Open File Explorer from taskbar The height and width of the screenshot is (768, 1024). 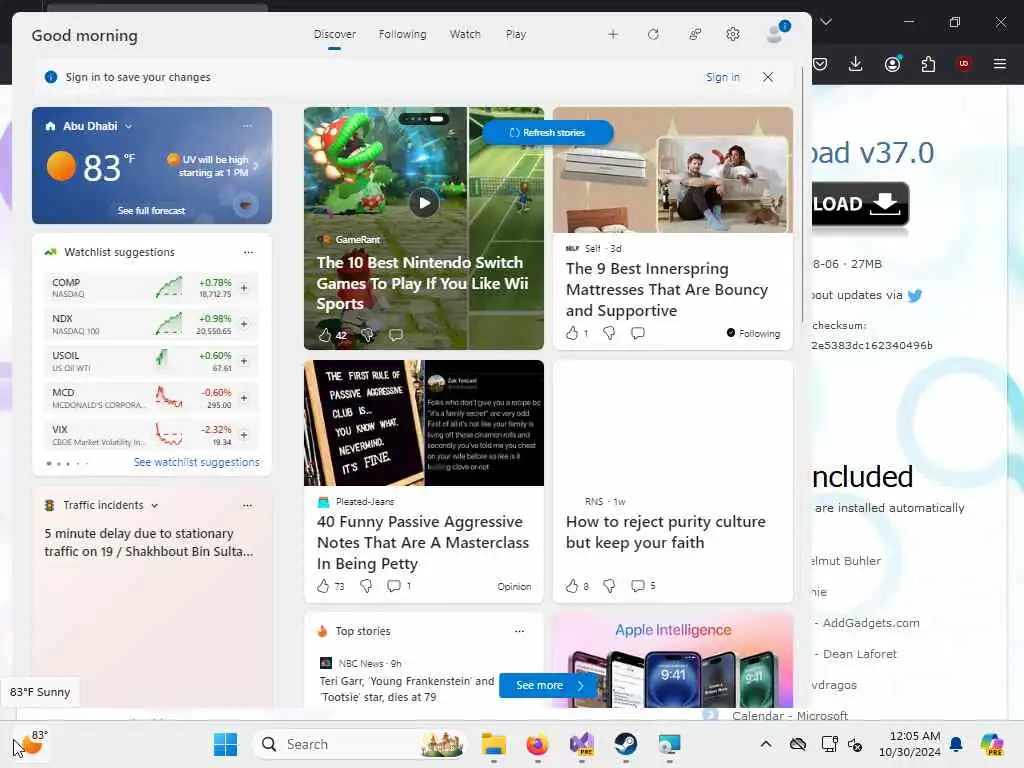pyautogui.click(x=494, y=744)
